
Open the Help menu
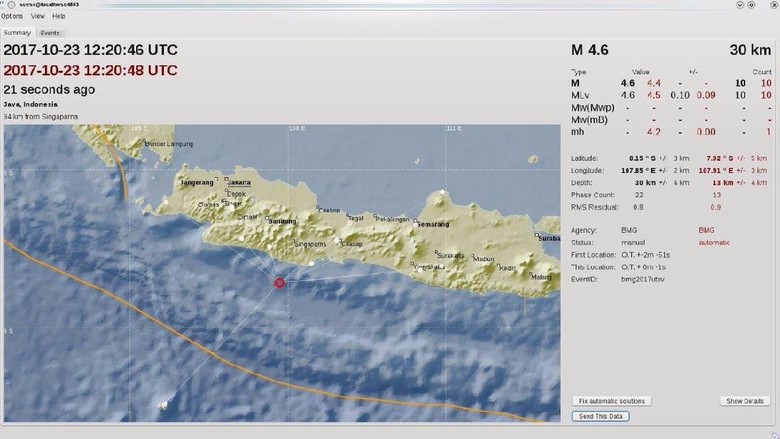[59, 16]
